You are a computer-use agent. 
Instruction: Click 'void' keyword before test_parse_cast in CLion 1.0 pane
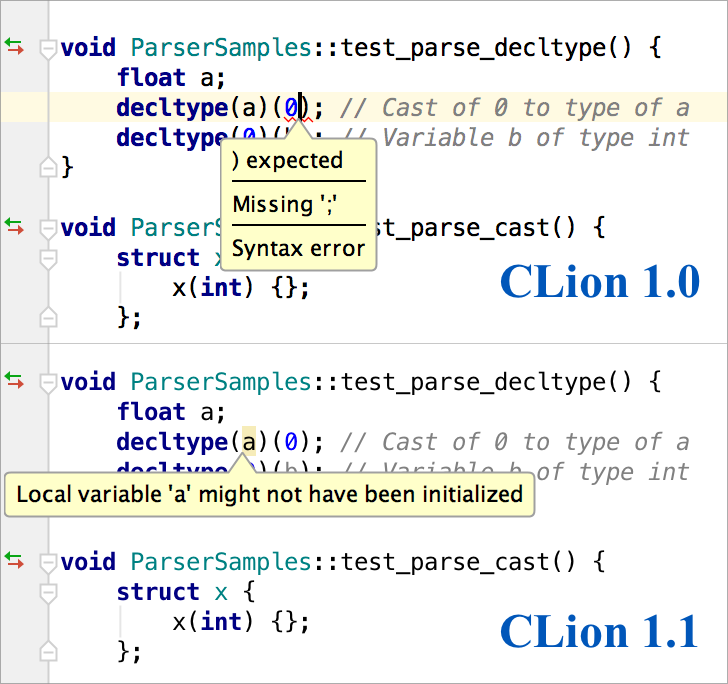click(x=88, y=228)
